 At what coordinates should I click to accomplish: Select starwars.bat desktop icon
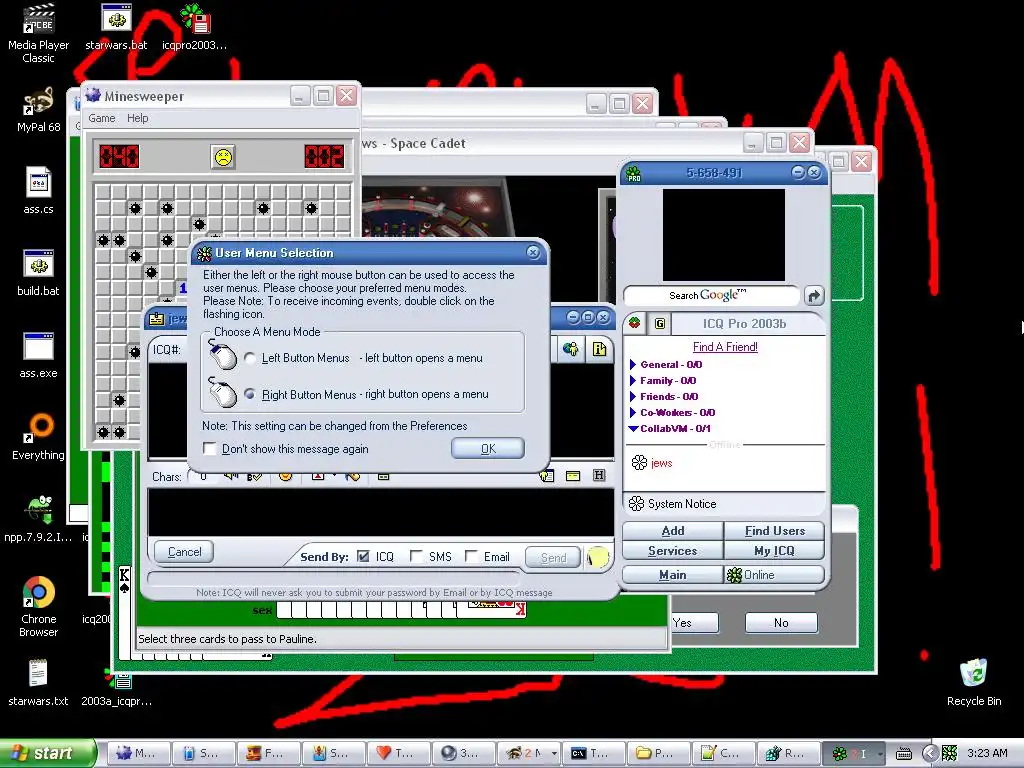pos(116,27)
